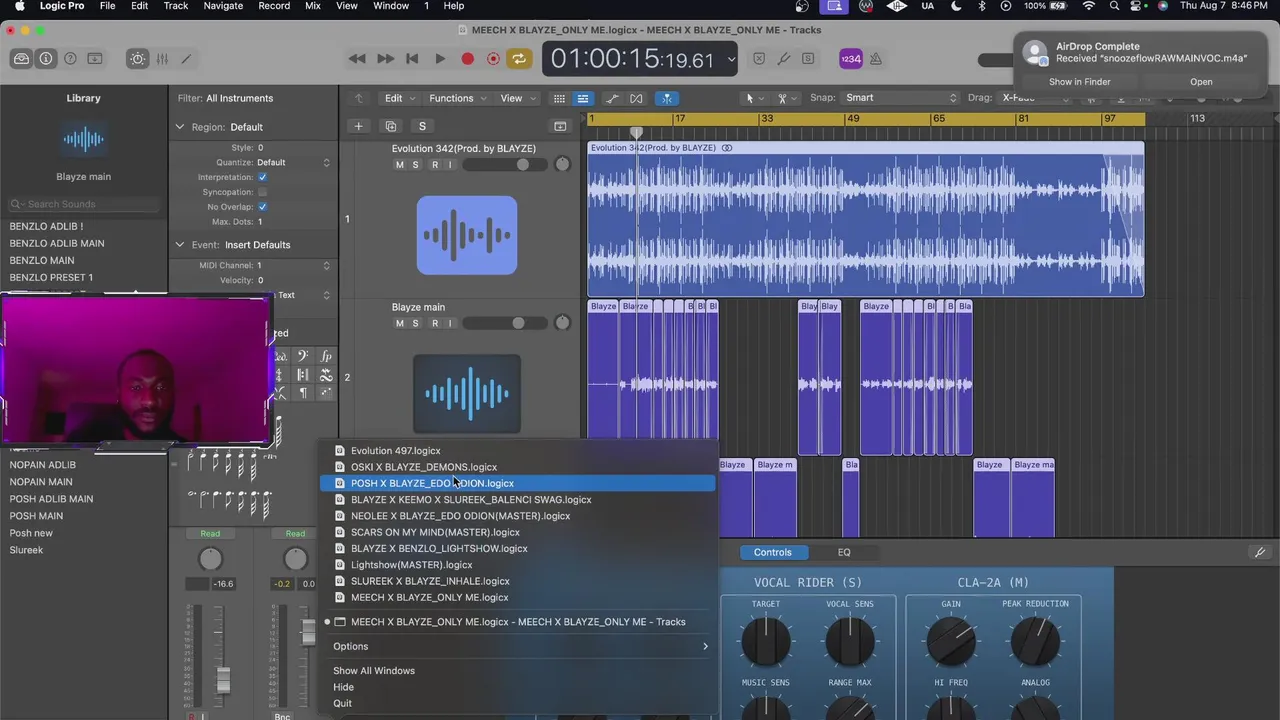The image size is (1280, 720).
Task: Open Quick Help question mark button
Action: click(x=70, y=59)
